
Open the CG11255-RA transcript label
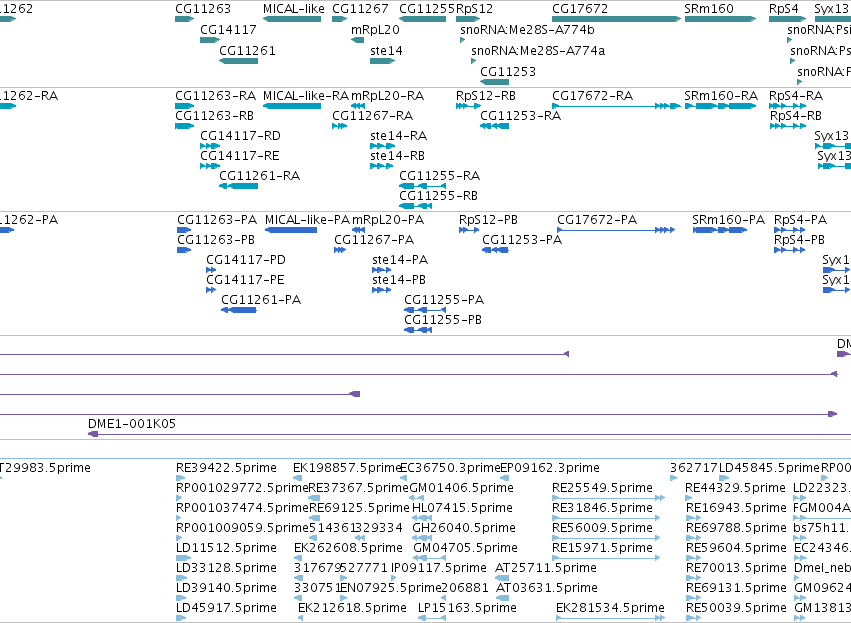(439, 176)
